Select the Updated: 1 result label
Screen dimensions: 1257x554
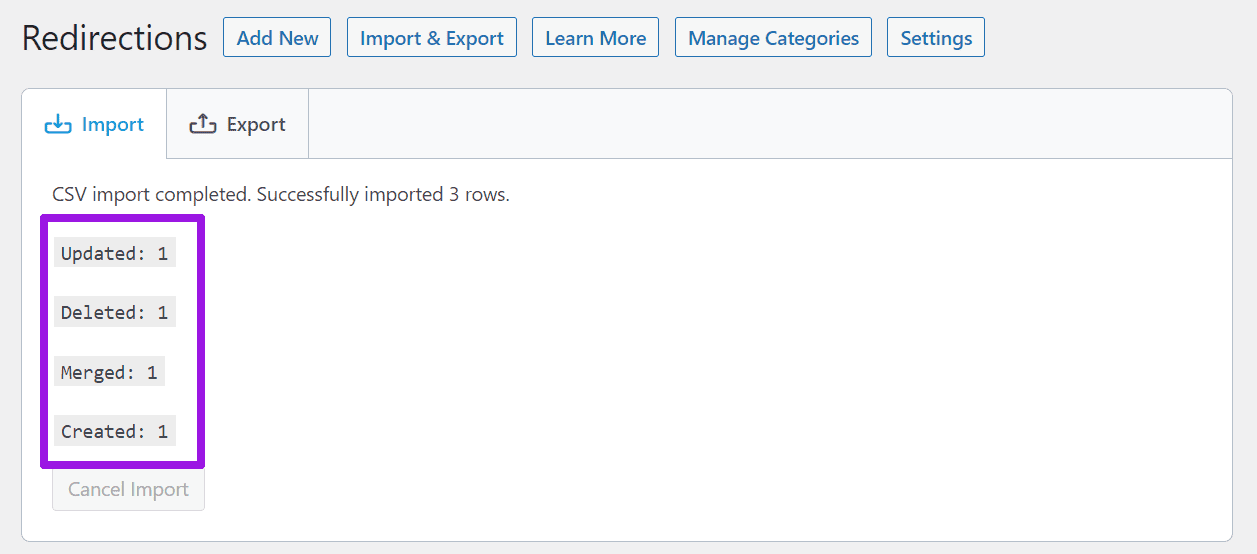[115, 253]
